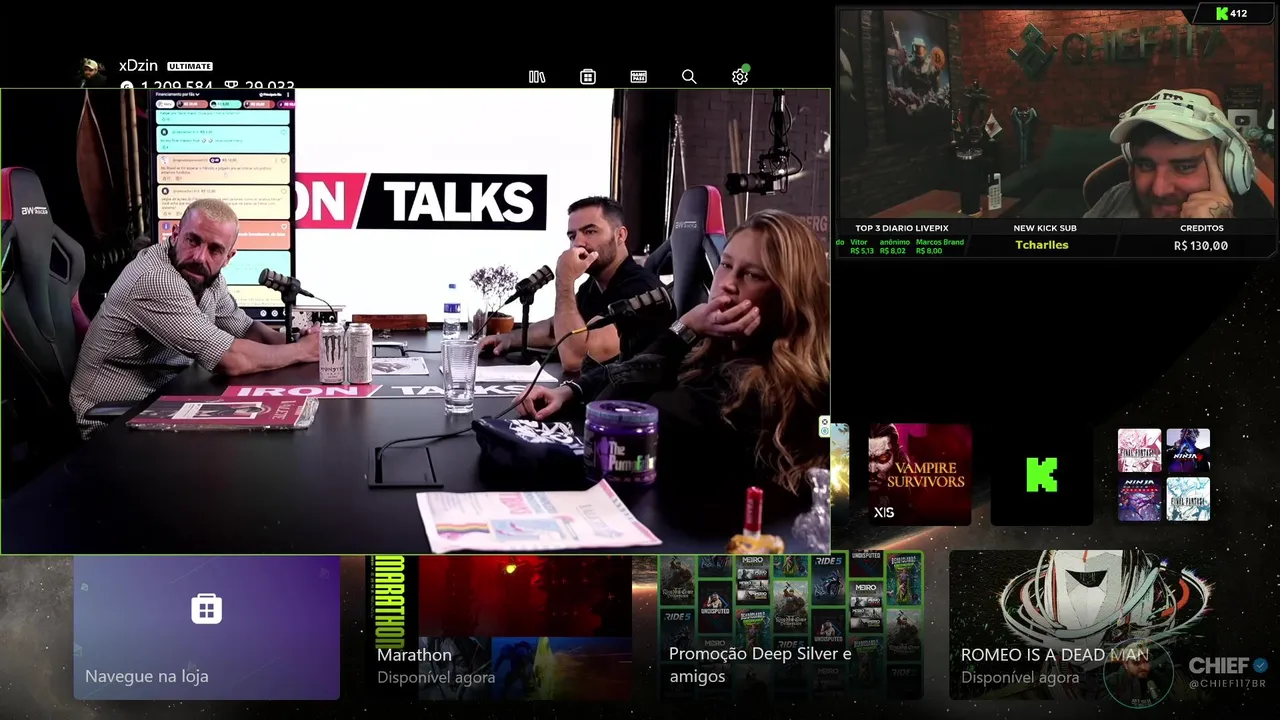Image resolution: width=1280 pixels, height=720 pixels.
Task: Launch the Vampire Survivors tile
Action: 920,474
